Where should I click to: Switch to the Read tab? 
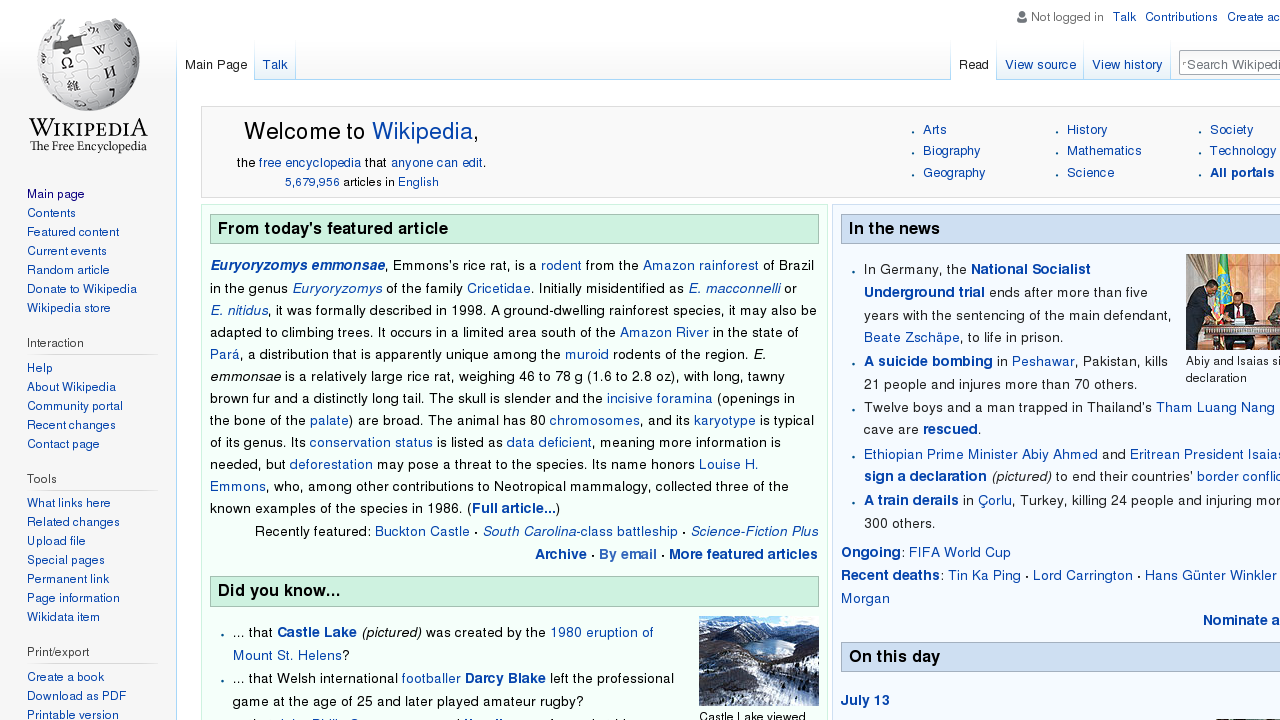974,64
